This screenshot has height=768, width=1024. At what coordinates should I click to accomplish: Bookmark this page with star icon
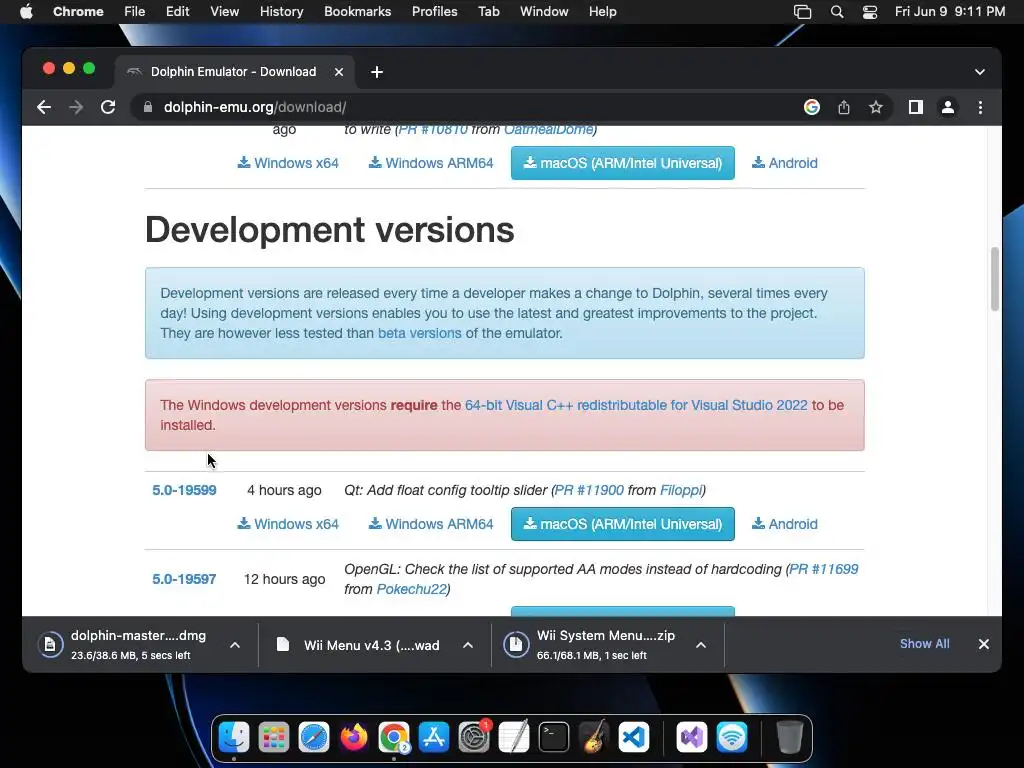pyautogui.click(x=876, y=107)
